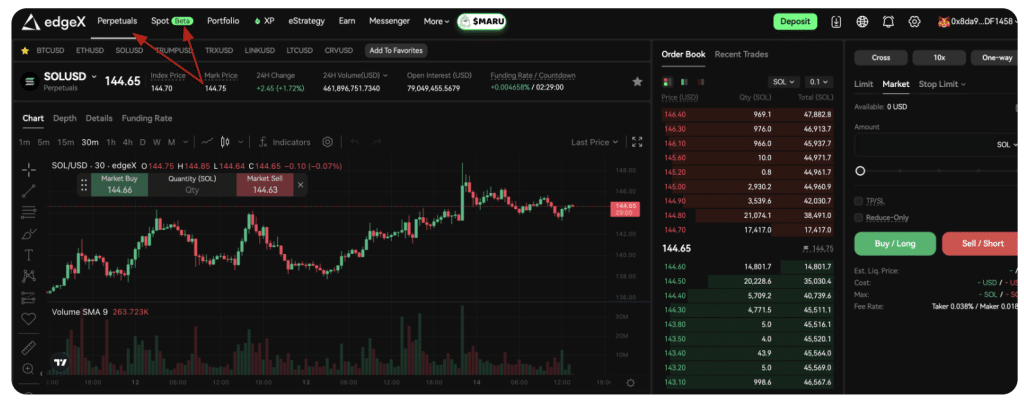Image resolution: width=1024 pixels, height=404 pixels.
Task: Expand the SOLUSD pair selector
Action: tap(94, 76)
